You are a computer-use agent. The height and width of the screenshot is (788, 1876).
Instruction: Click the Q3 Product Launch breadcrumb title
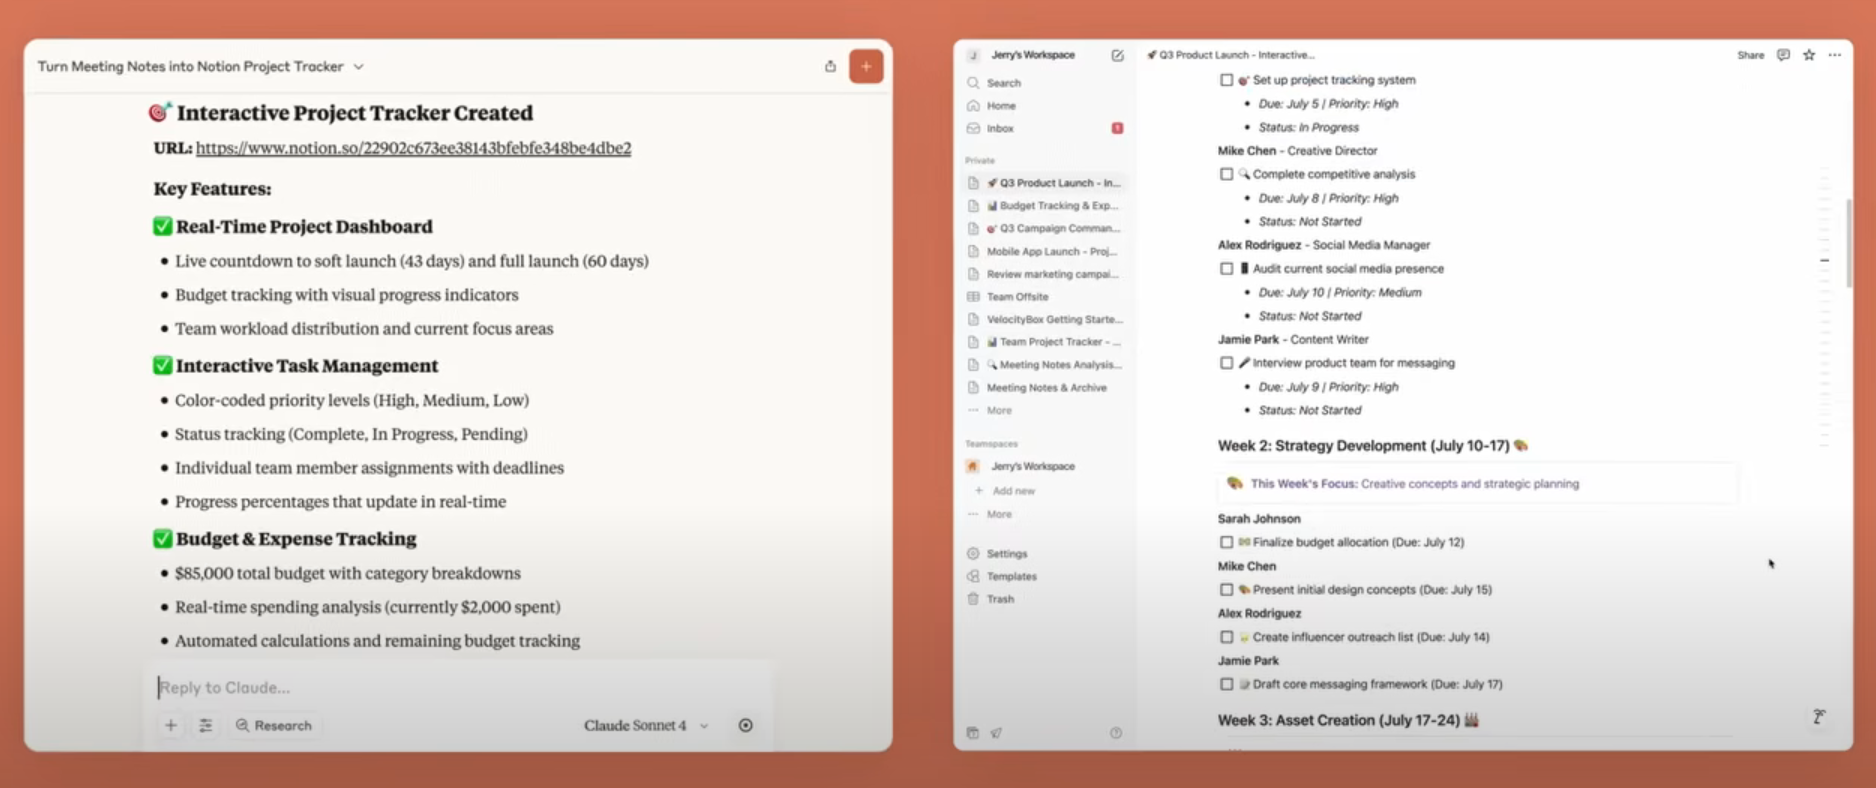pyautogui.click(x=1230, y=55)
